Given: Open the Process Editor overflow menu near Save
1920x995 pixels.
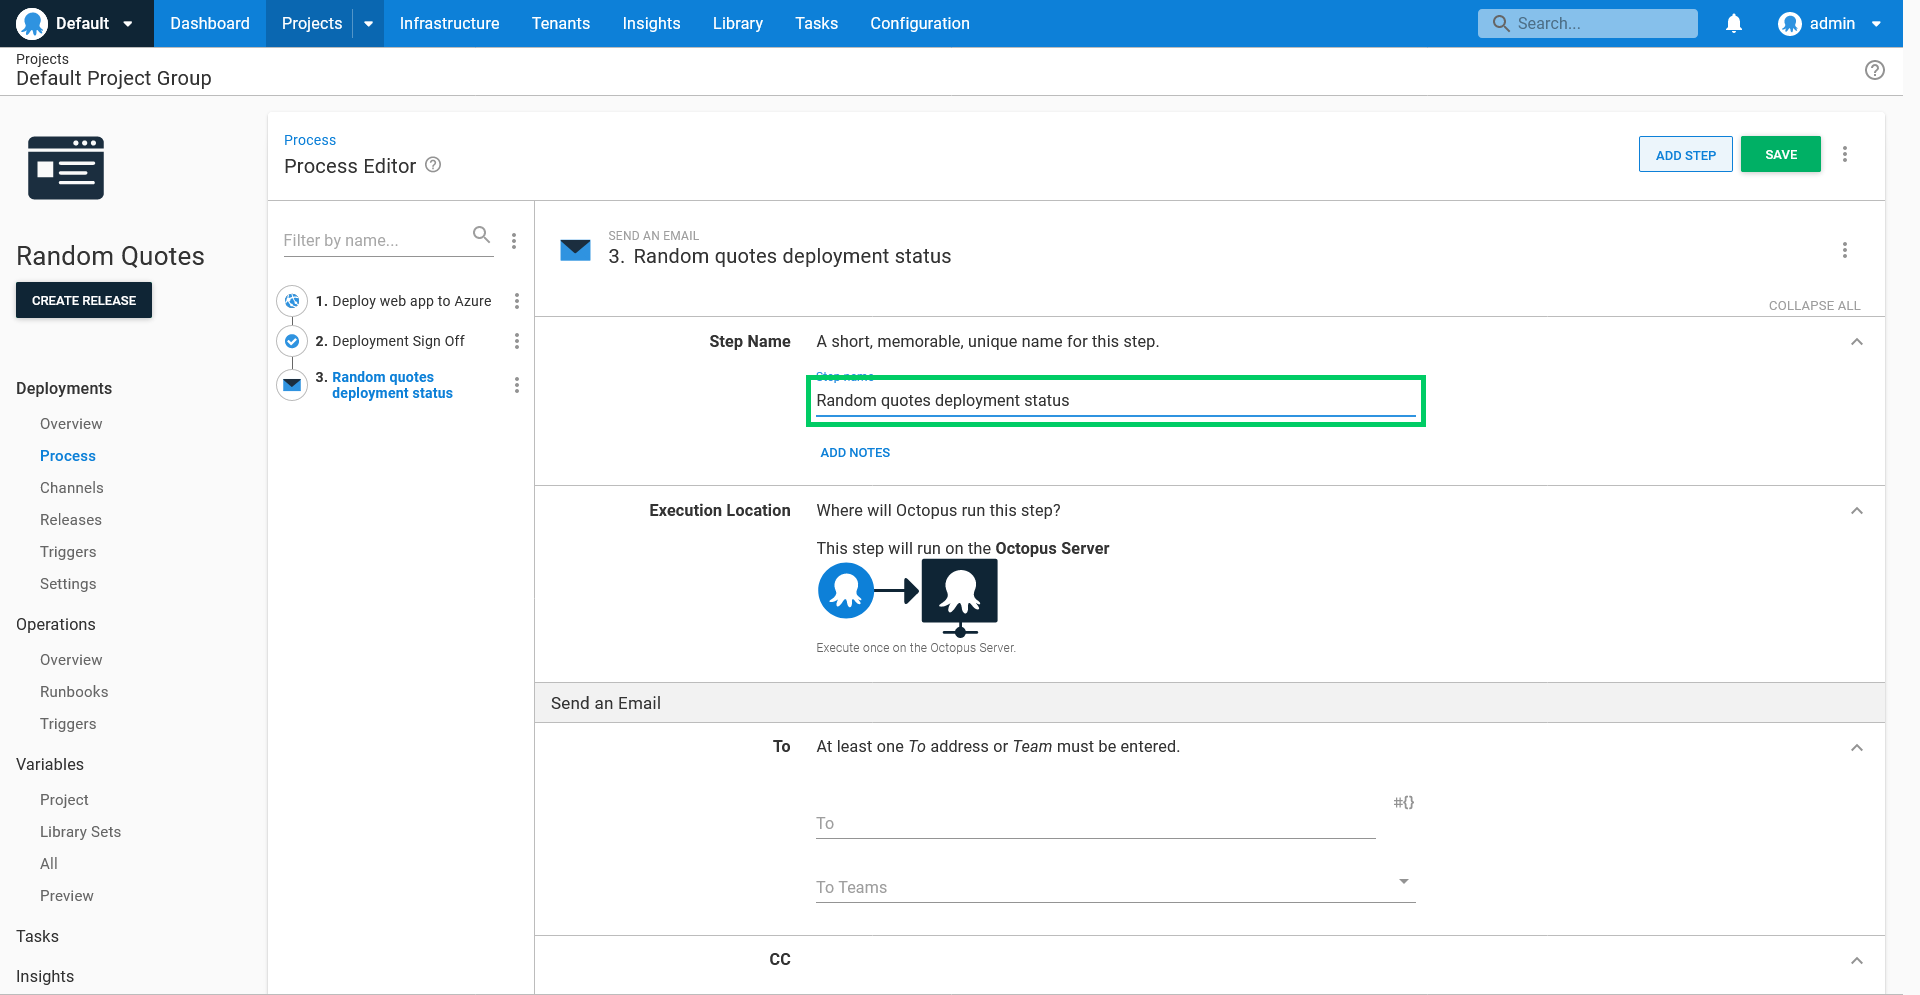Looking at the screenshot, I should pos(1845,154).
